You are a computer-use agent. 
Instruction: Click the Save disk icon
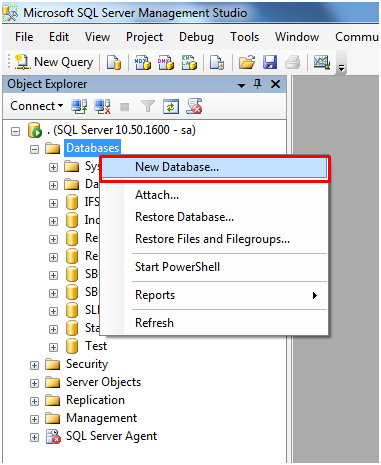coord(270,62)
